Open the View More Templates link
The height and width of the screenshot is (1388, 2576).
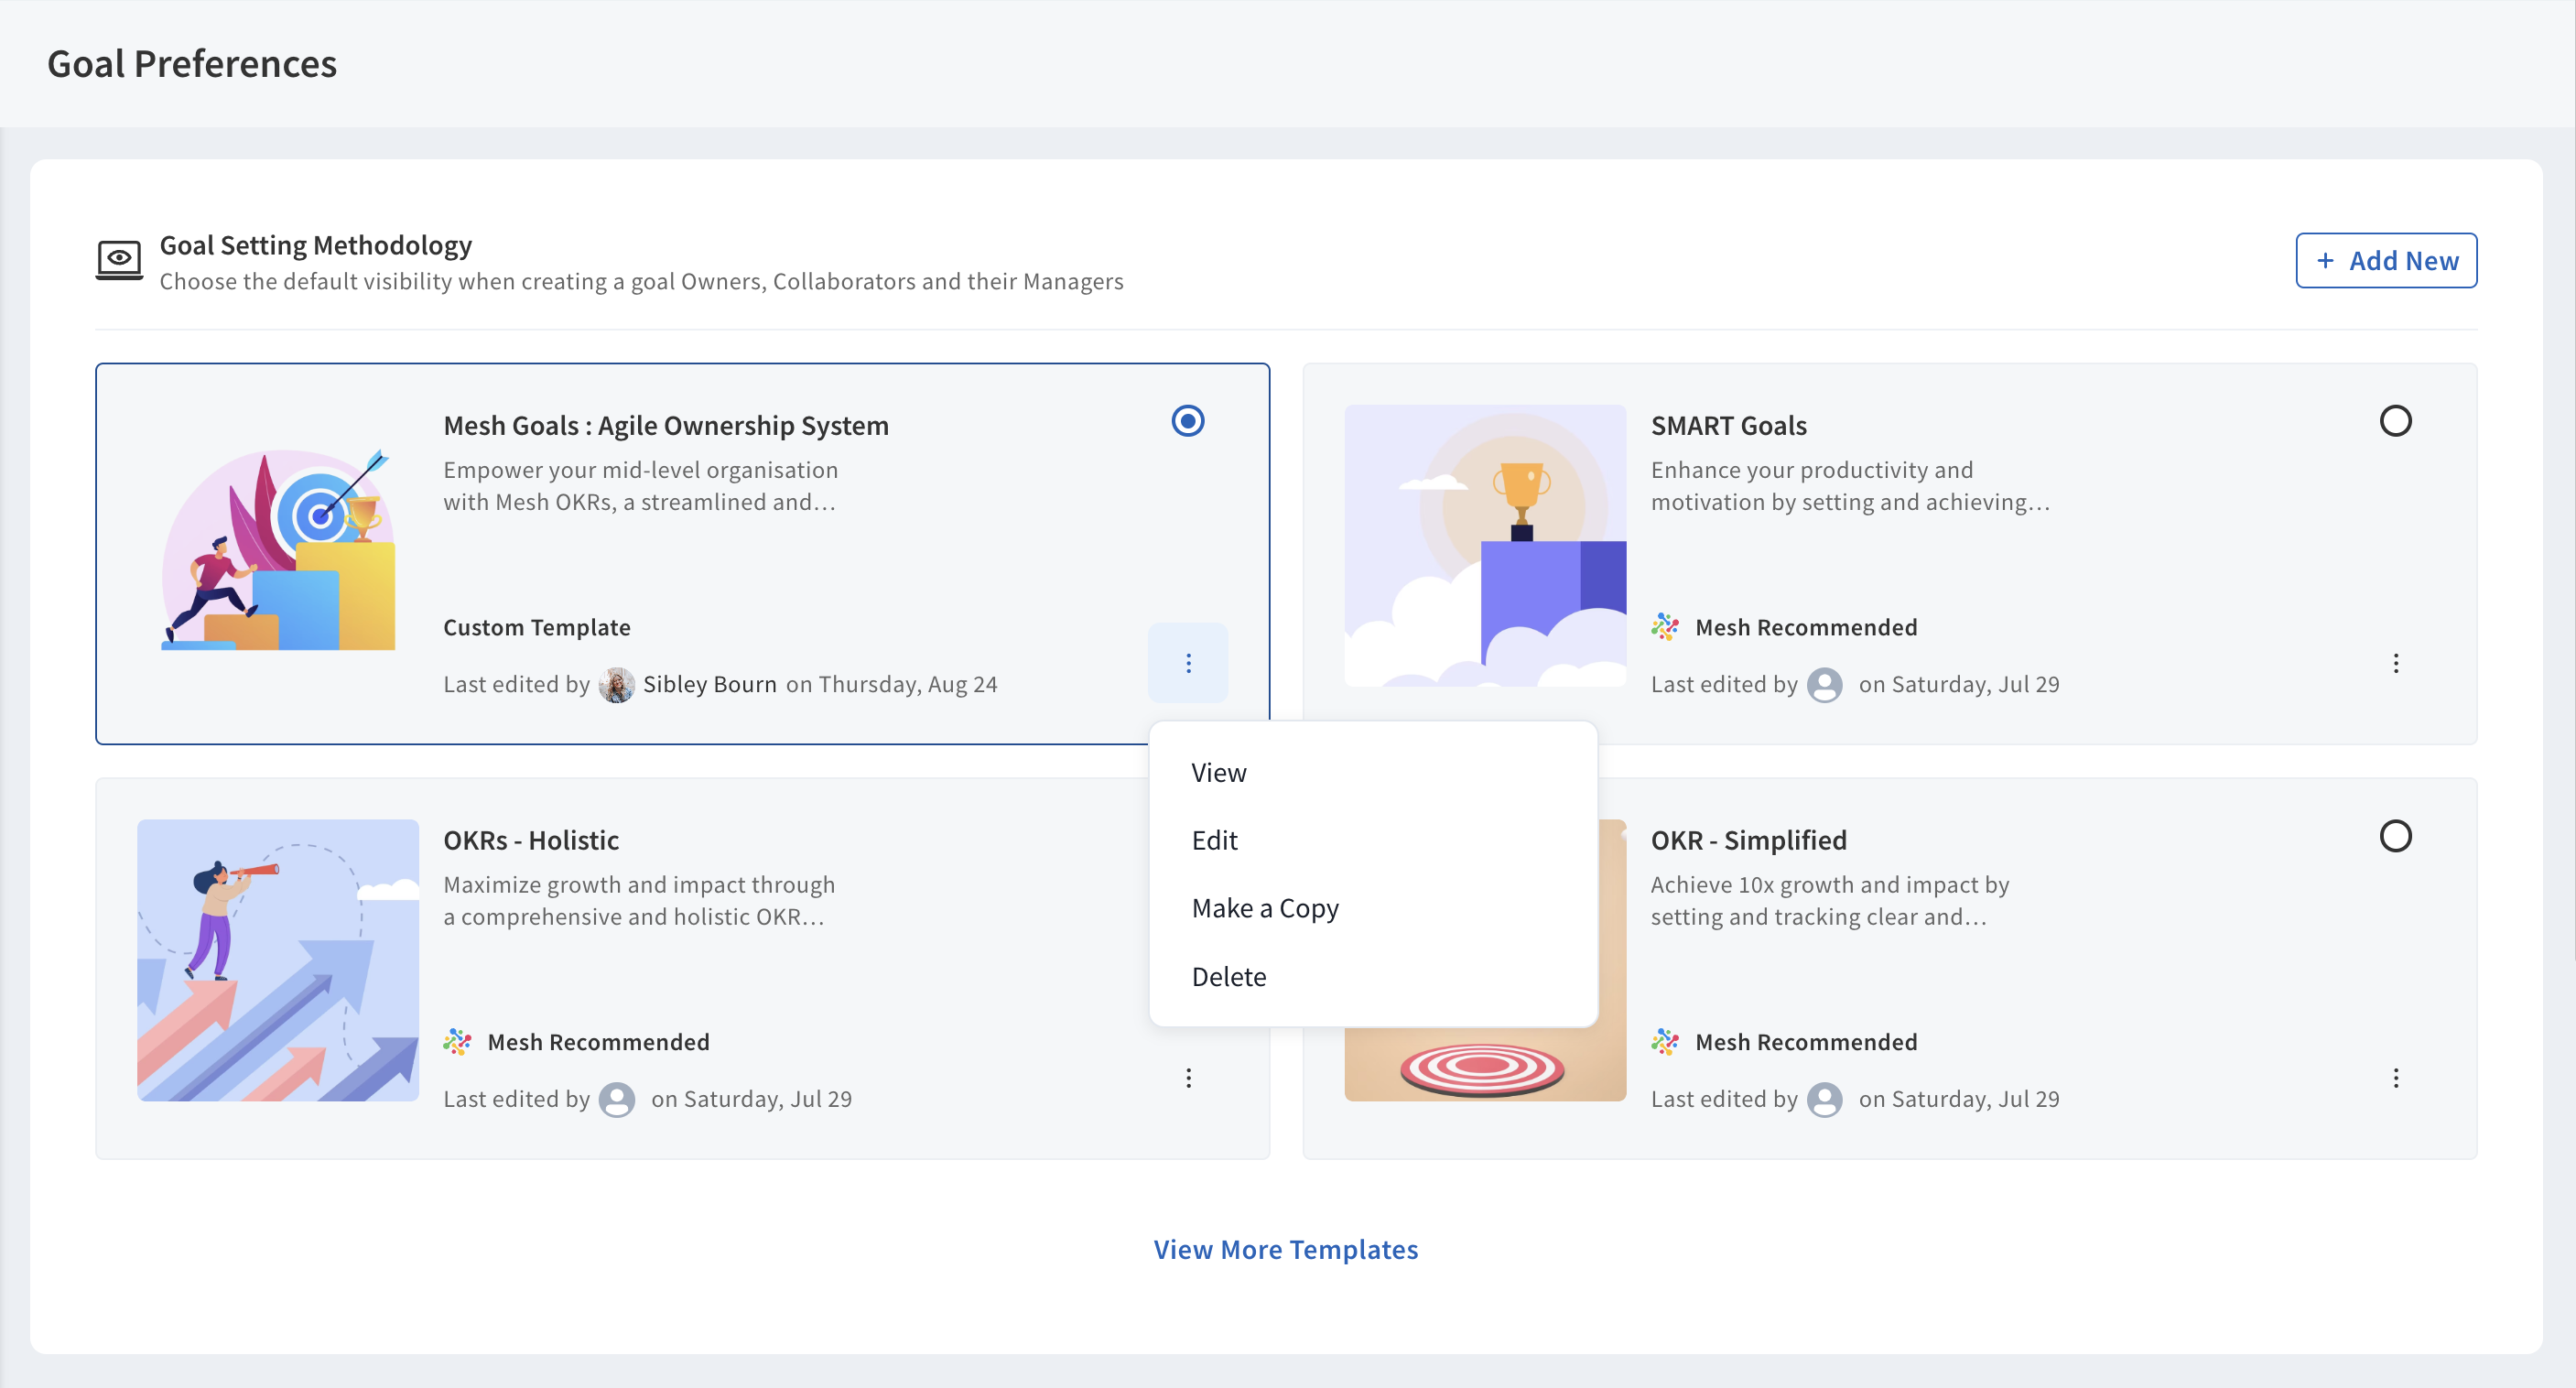[1285, 1250]
